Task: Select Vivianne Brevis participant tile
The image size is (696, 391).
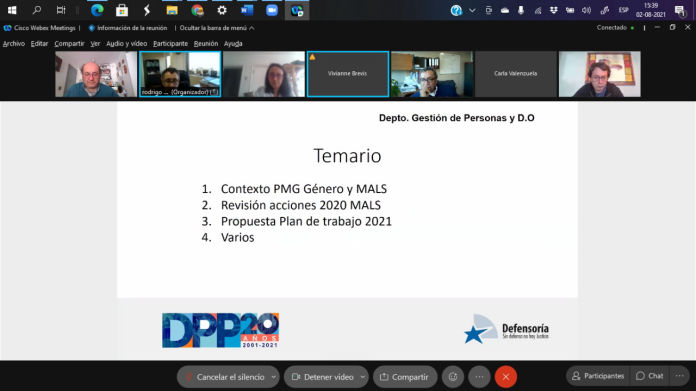Action: coord(348,74)
